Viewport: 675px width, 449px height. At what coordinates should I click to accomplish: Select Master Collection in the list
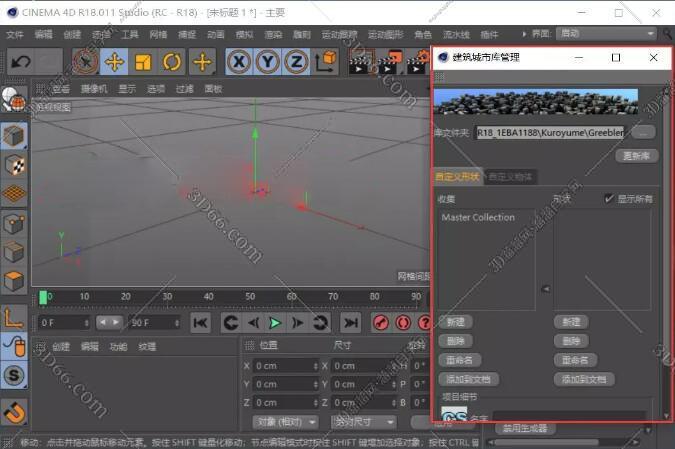coord(478,217)
